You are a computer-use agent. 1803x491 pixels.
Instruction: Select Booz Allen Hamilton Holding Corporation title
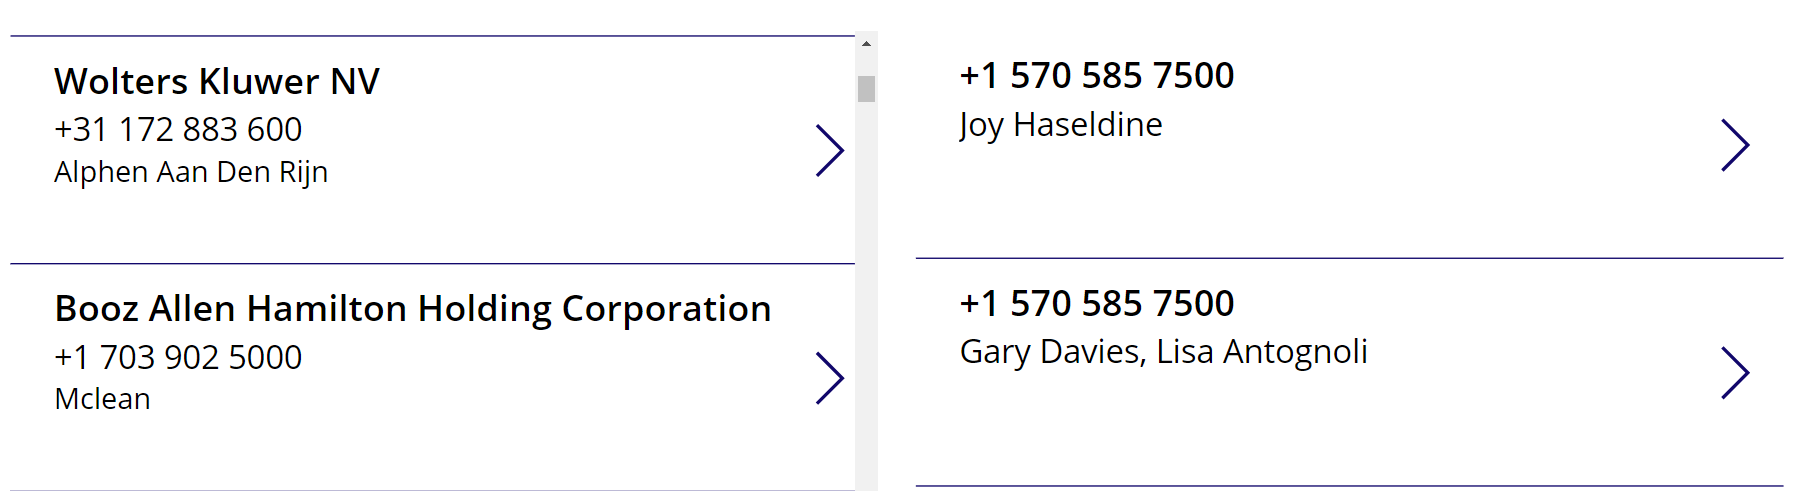[412, 309]
